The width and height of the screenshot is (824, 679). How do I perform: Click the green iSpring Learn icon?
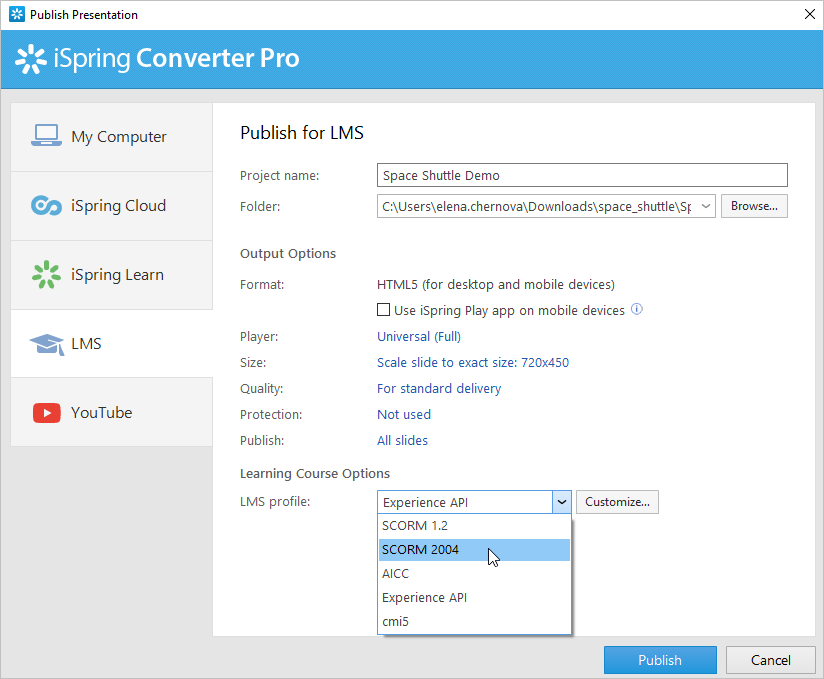pos(46,274)
